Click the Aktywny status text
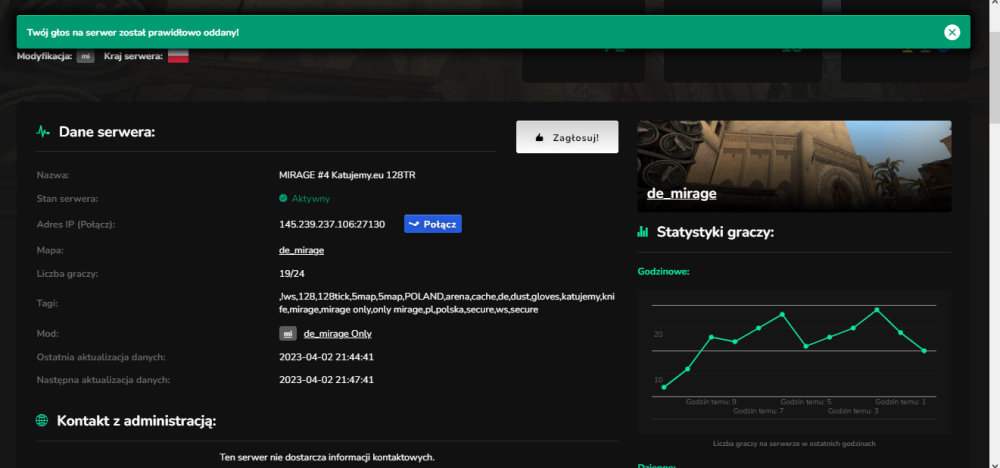This screenshot has height=468, width=1000. click(x=311, y=199)
